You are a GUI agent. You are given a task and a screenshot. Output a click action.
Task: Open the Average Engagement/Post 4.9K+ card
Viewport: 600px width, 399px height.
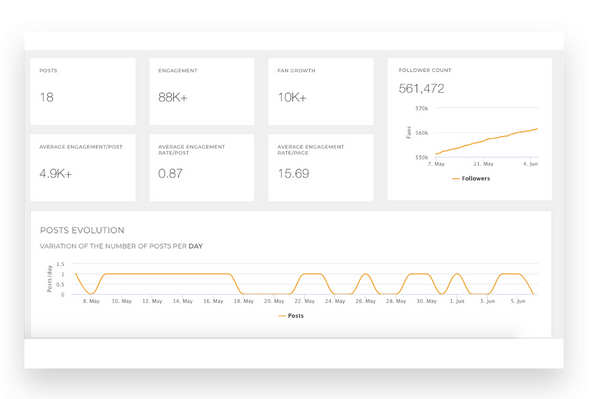(x=83, y=168)
